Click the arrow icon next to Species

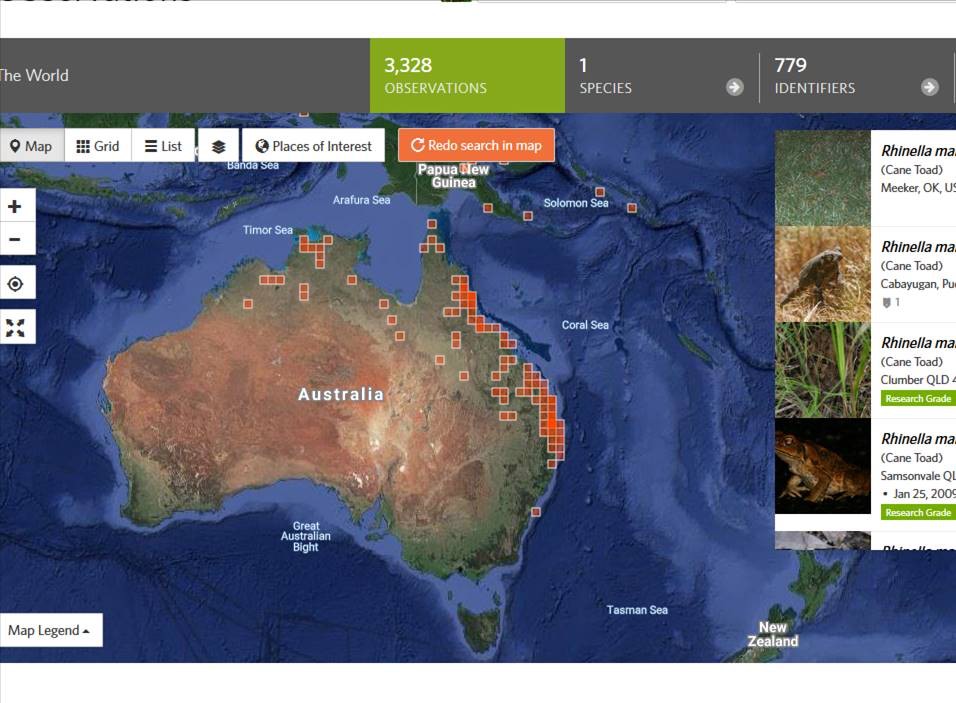click(x=735, y=87)
